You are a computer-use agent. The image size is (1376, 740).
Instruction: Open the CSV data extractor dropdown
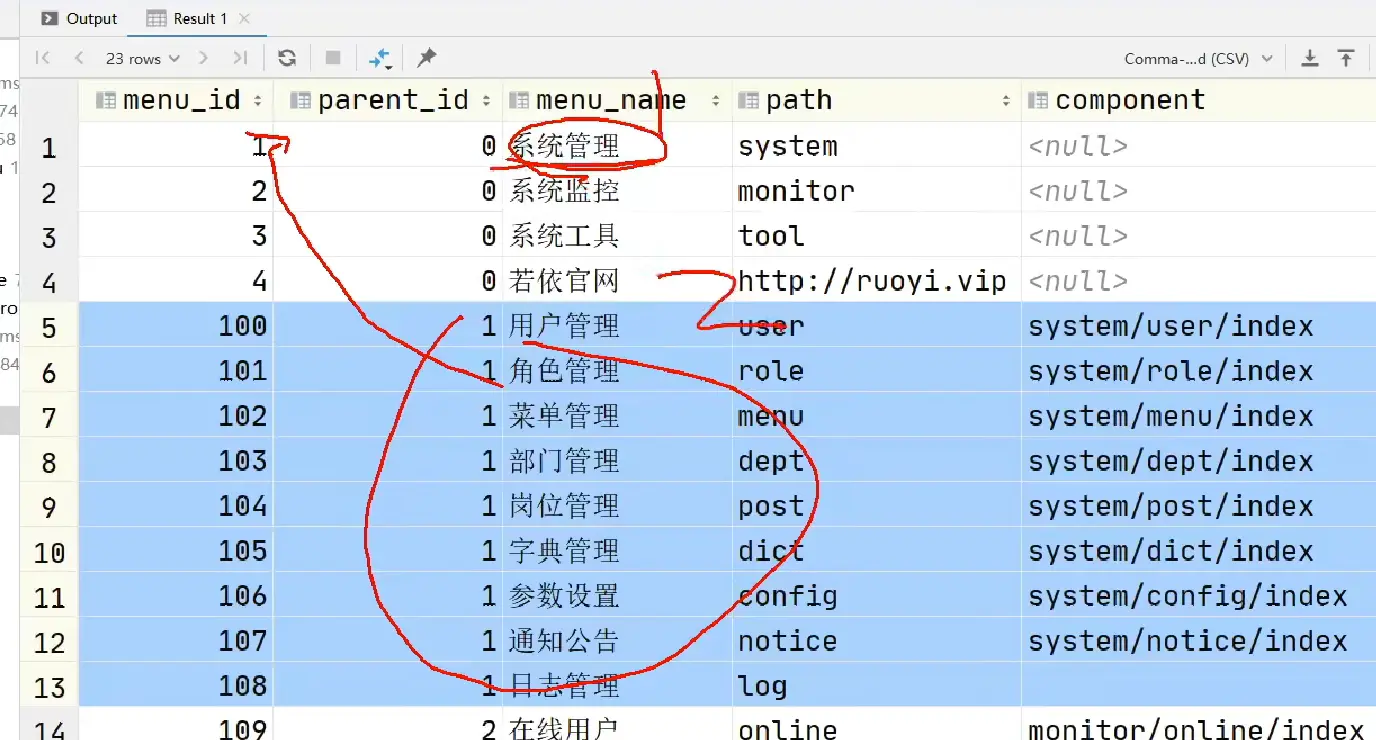point(1198,58)
